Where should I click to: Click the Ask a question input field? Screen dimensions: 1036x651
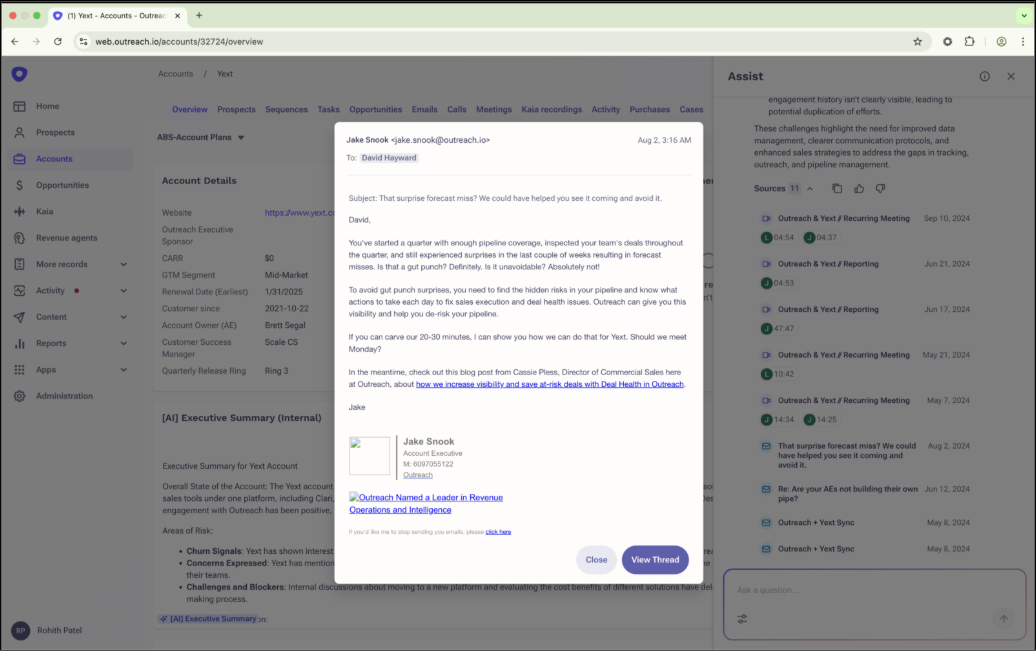(874, 590)
